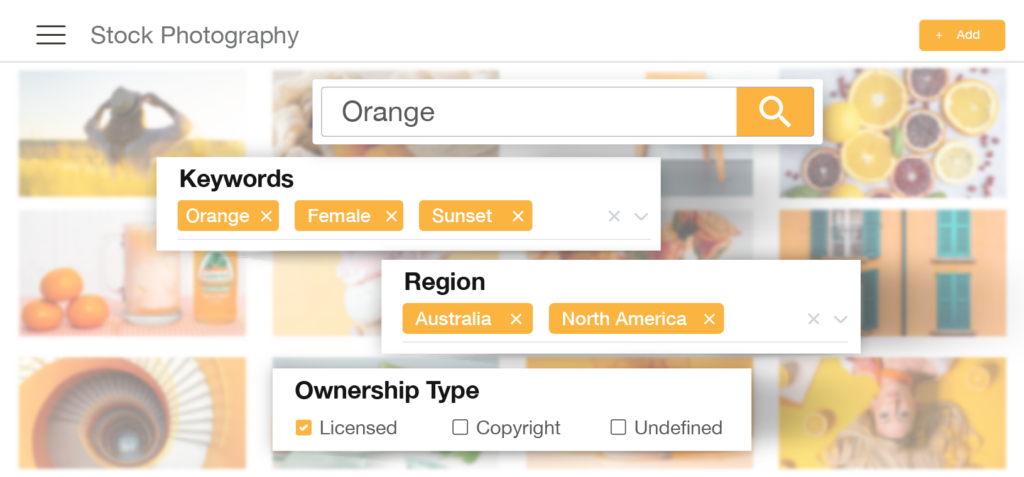
Task: Enable the Undefined ownership checkbox
Action: pos(618,428)
